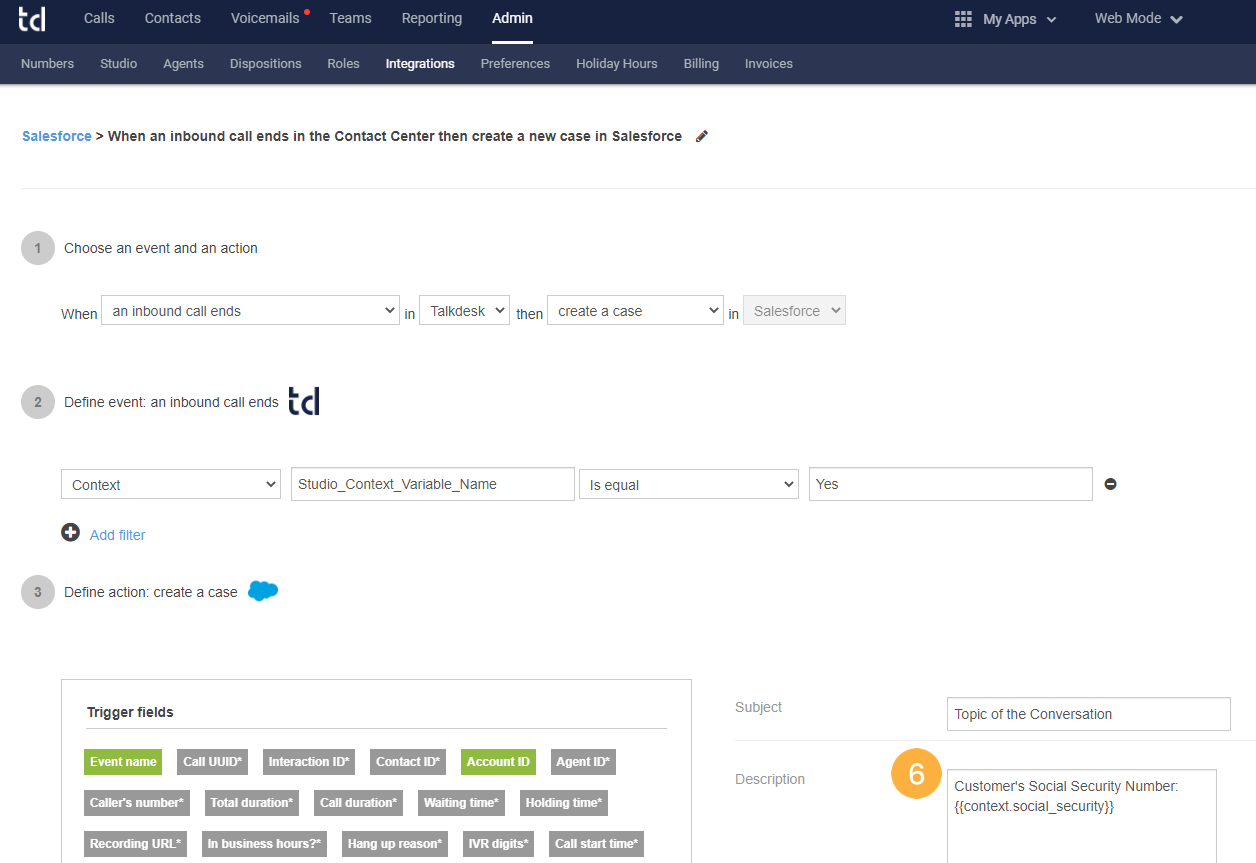Remove the Context filter with minus icon

click(1110, 484)
